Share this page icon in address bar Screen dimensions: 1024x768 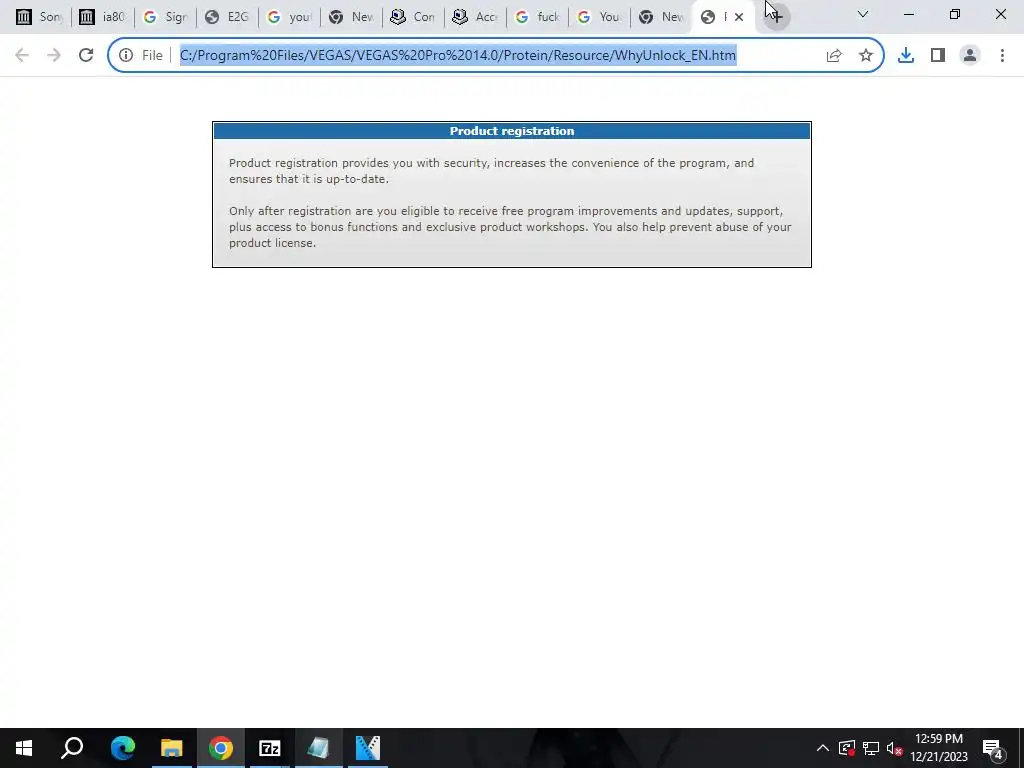point(834,56)
